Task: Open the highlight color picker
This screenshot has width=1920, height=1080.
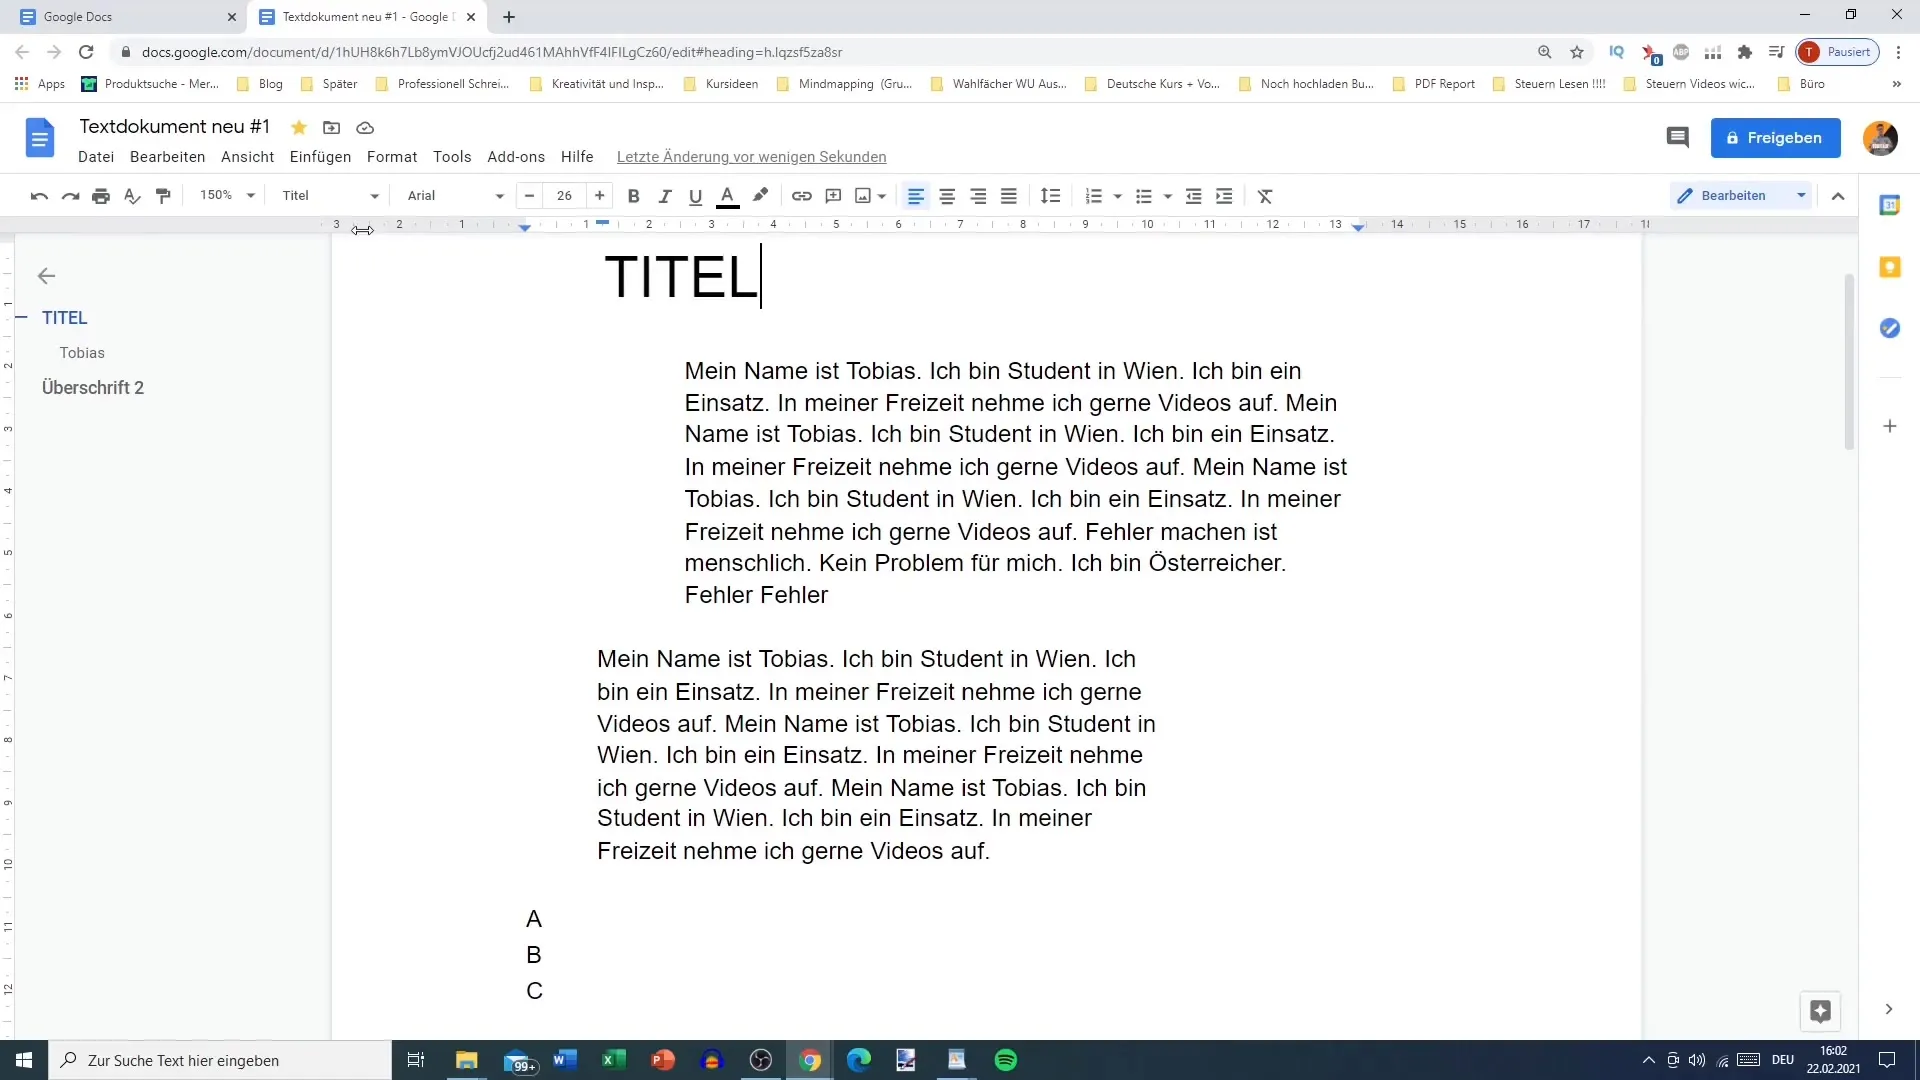Action: point(760,196)
